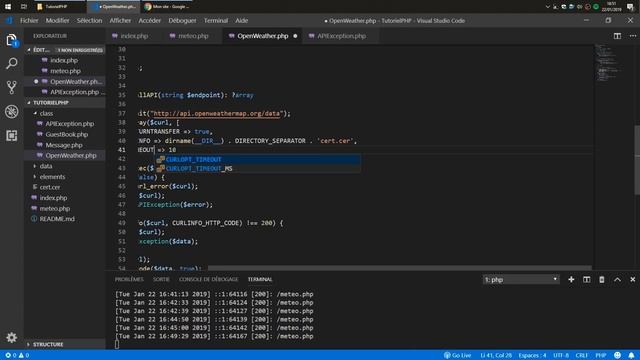640x360 pixels.
Task: Open the Afficher menu
Action: click(x=120, y=20)
